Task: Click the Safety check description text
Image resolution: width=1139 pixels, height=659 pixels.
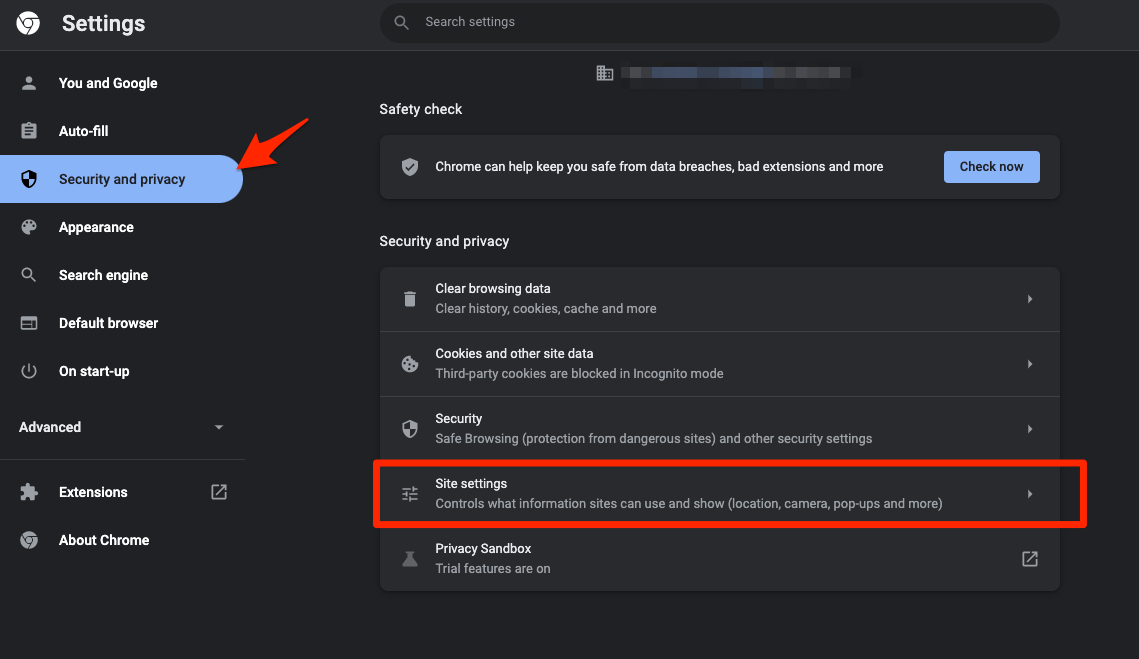Action: [659, 166]
